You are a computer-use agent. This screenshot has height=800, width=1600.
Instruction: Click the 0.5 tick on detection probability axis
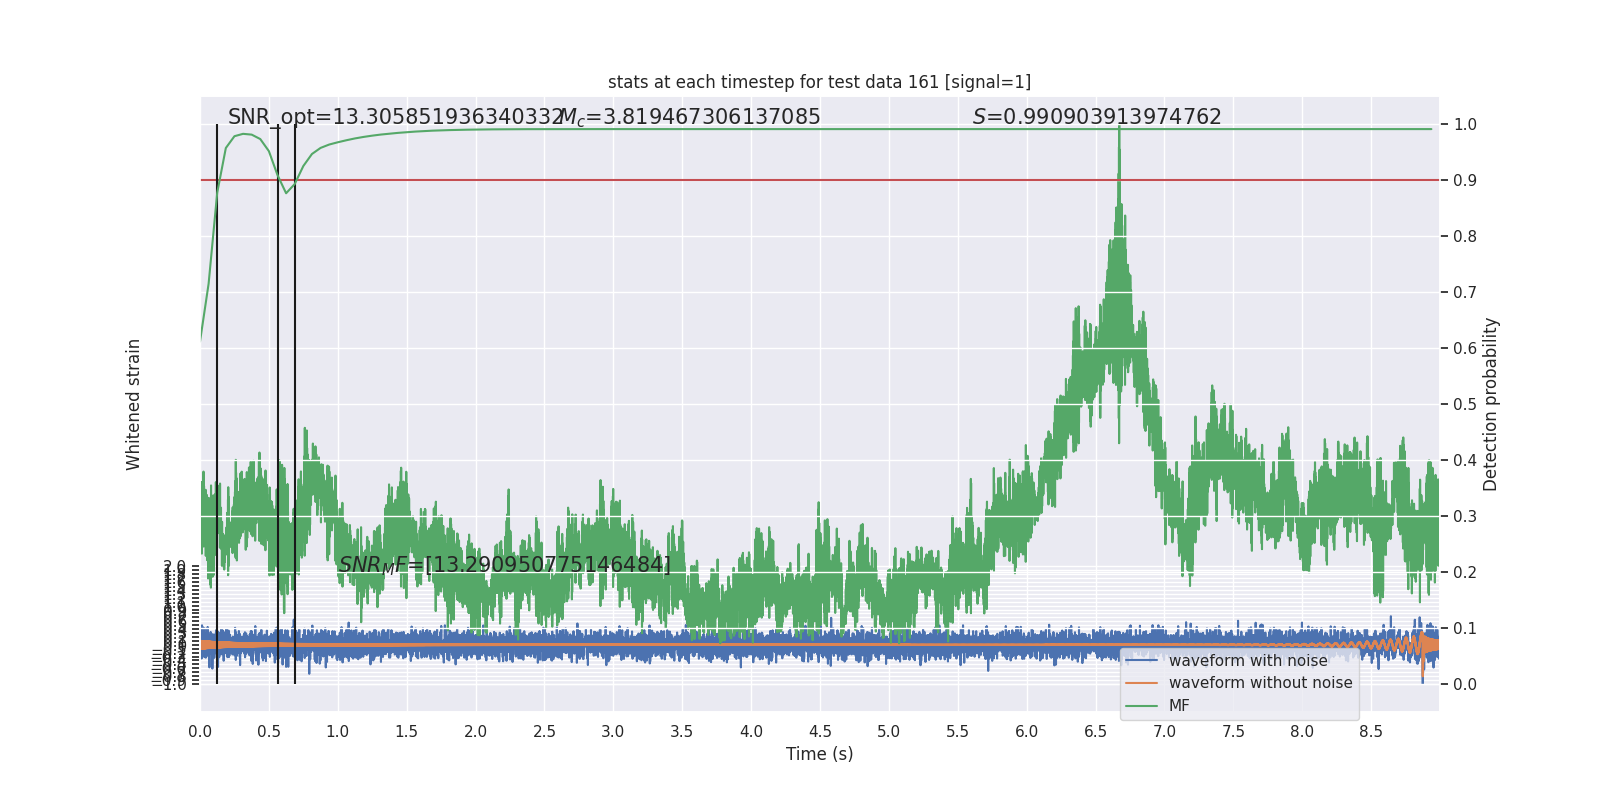[1465, 405]
